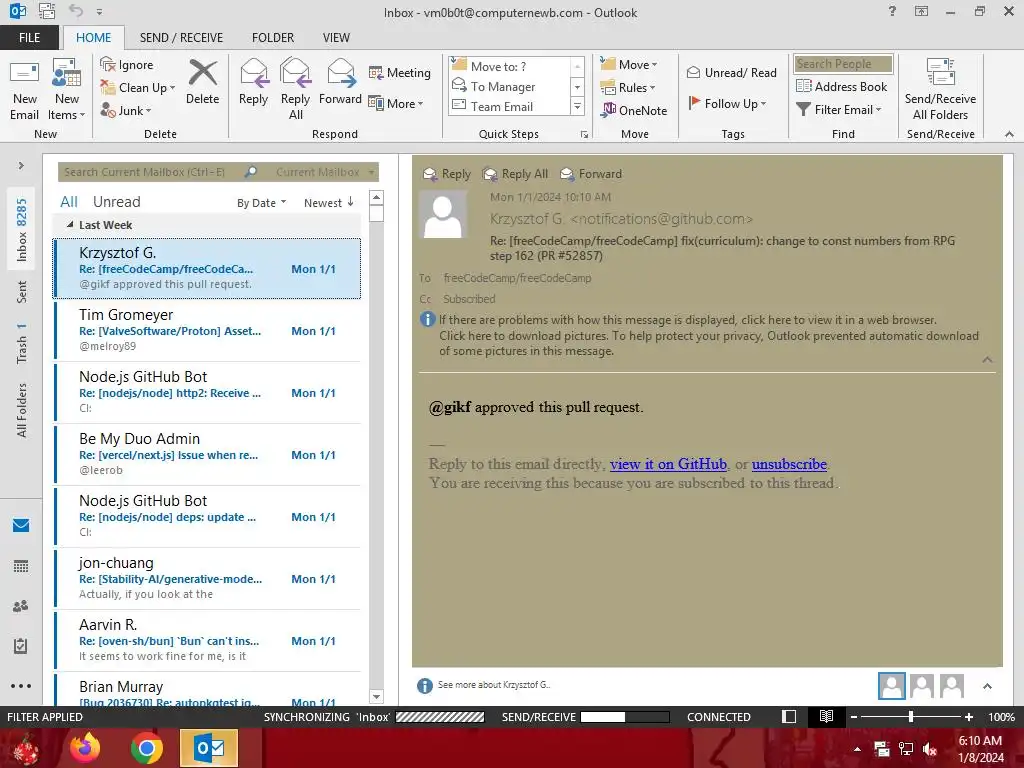Switch to Calendar view
This screenshot has width=1024, height=768.
coord(21,566)
